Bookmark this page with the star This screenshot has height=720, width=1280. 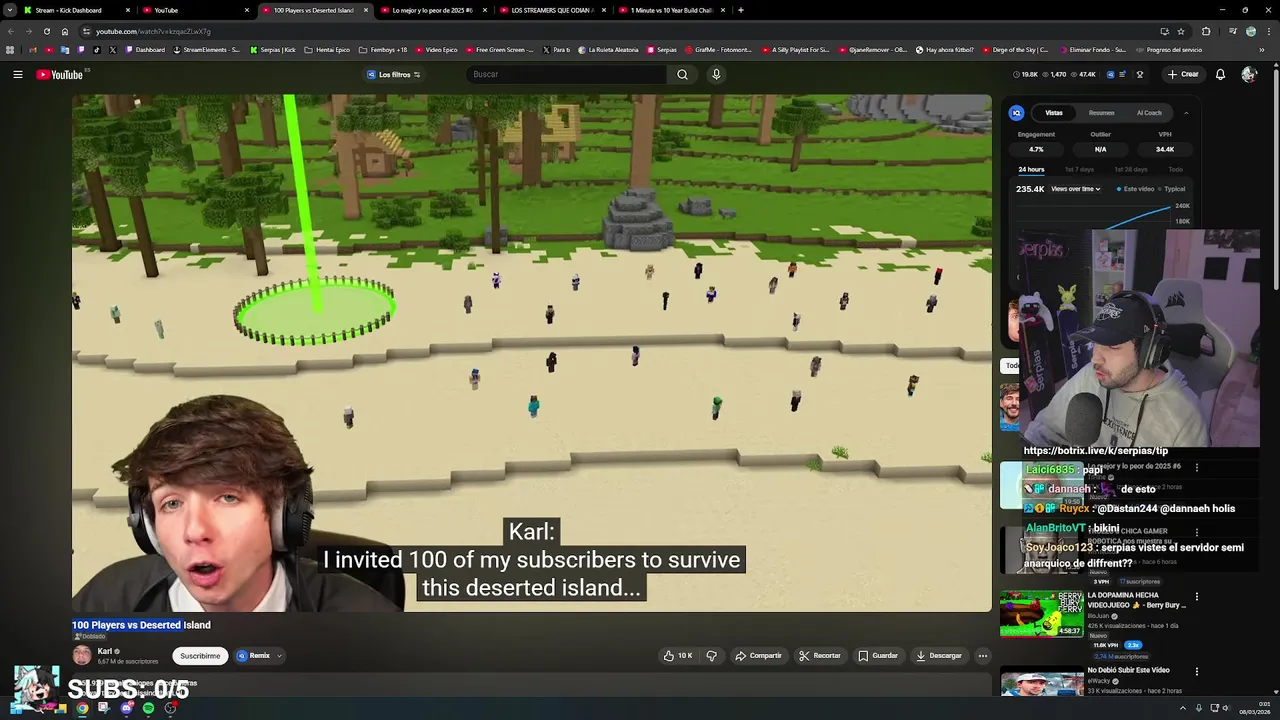point(1181,31)
